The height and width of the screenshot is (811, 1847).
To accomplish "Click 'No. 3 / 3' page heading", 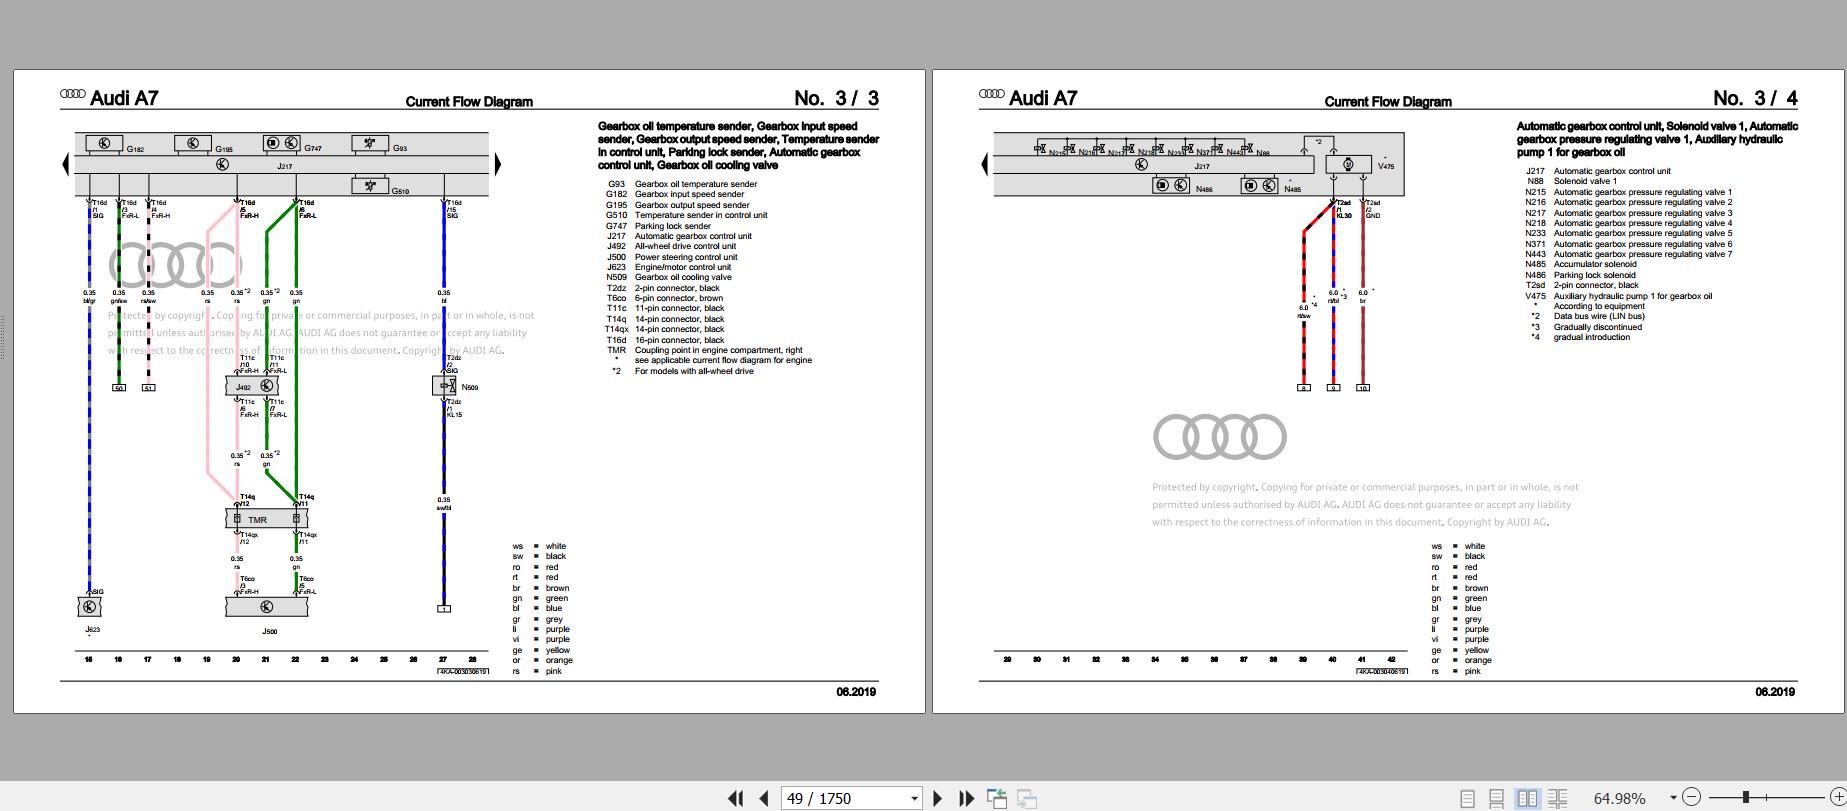I will 837,98.
